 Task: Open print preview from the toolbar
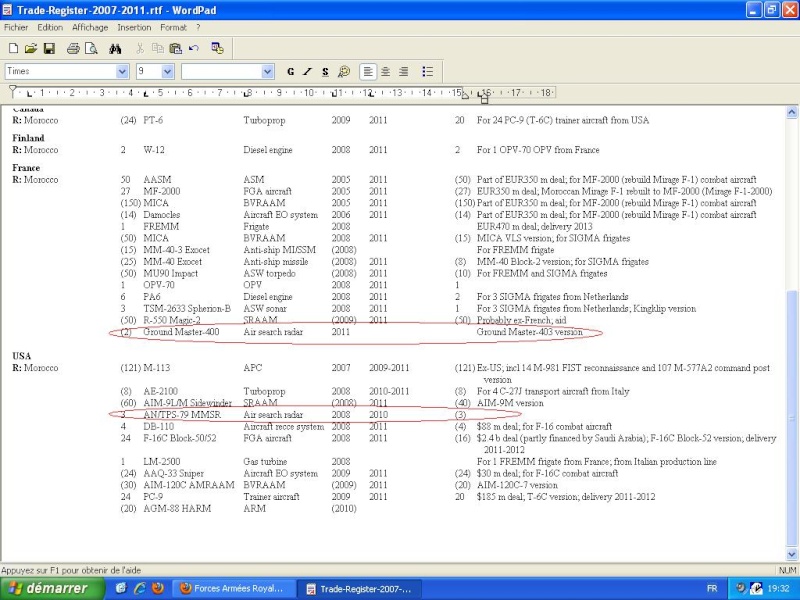click(91, 48)
